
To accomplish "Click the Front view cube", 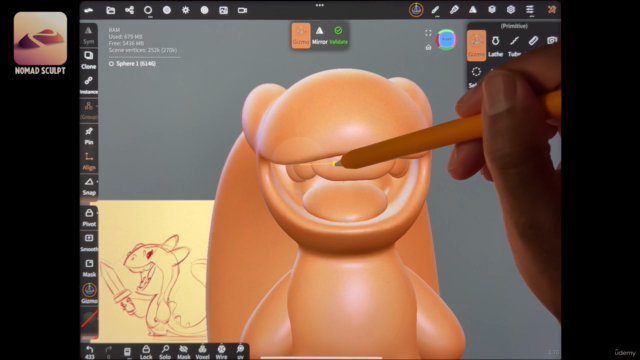I will [x=447, y=40].
